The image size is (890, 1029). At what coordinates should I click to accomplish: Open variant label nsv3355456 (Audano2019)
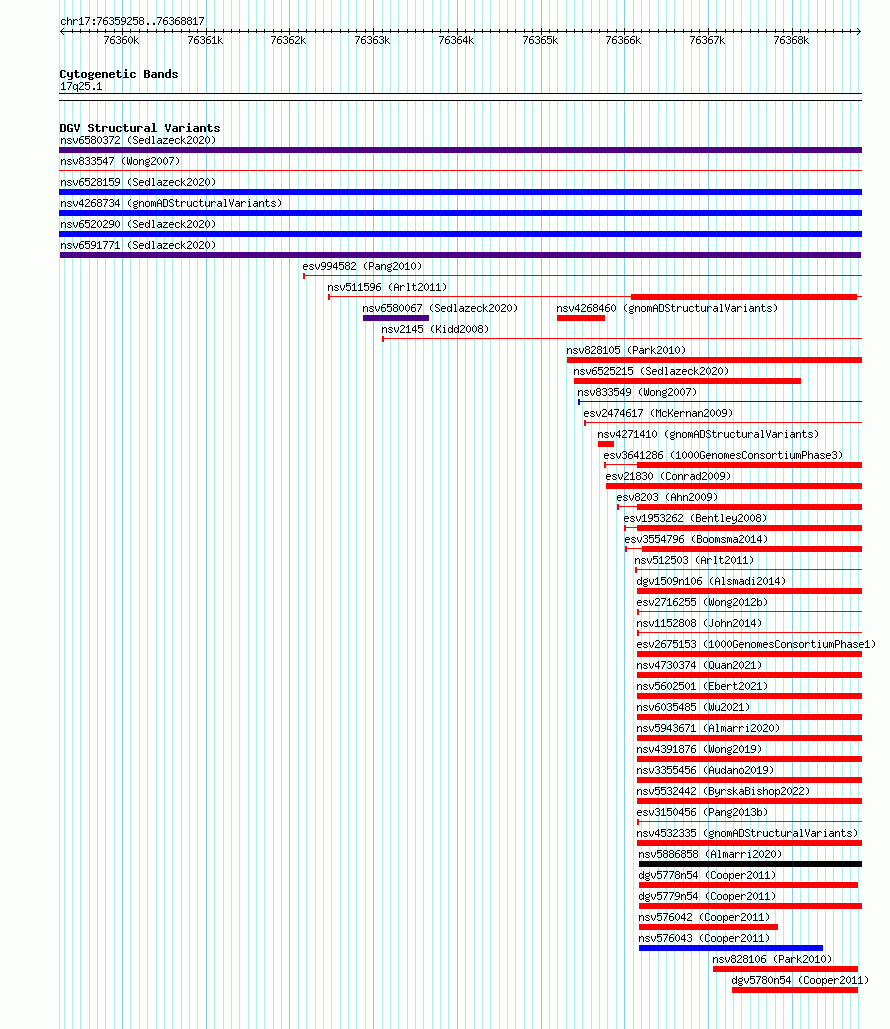click(705, 770)
